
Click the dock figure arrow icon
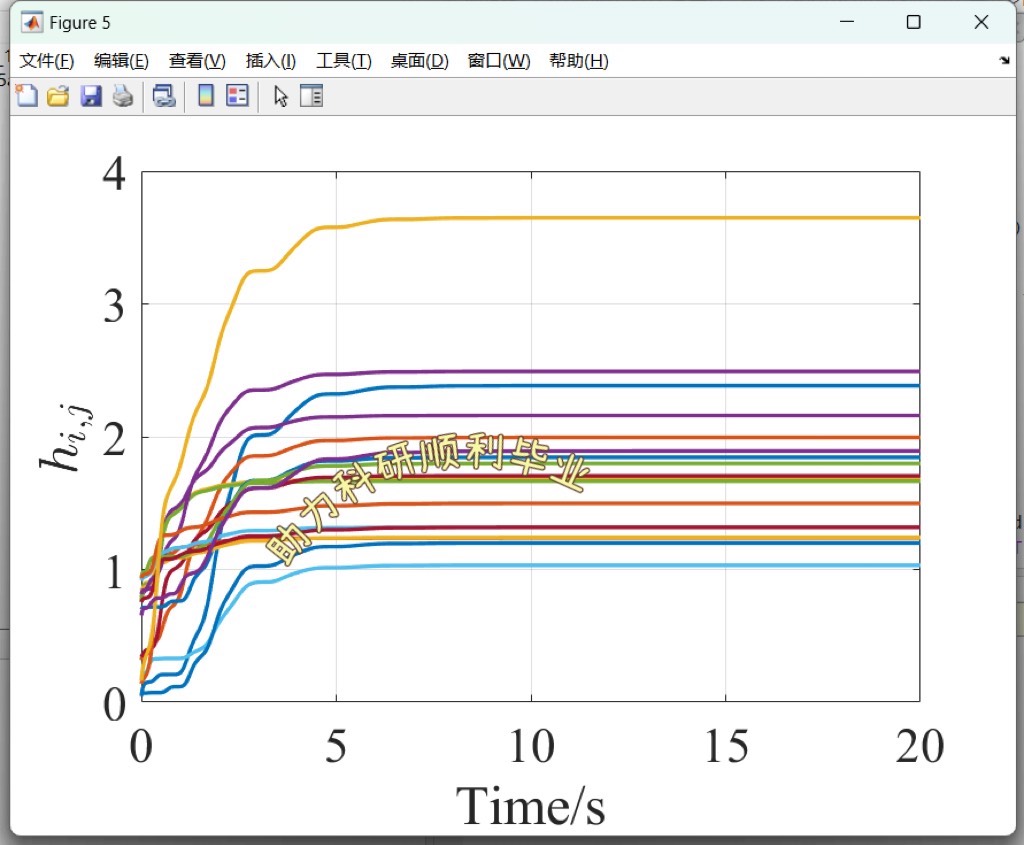tap(1004, 60)
